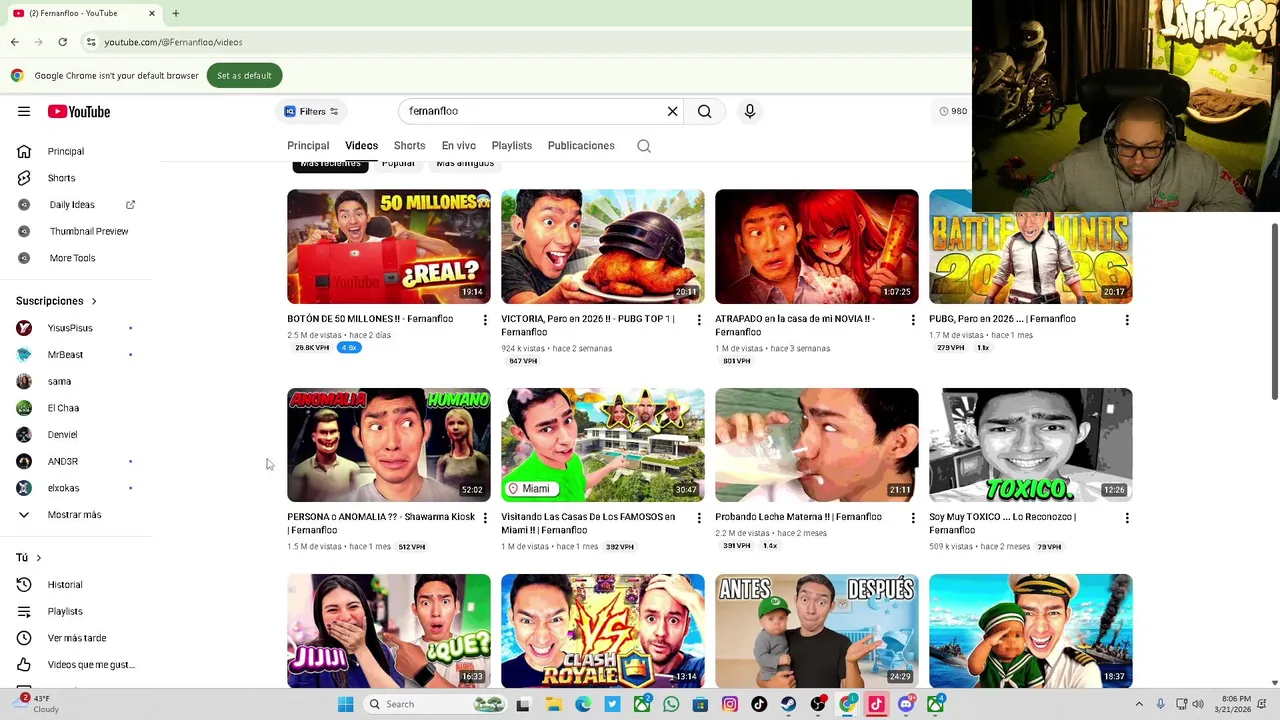This screenshot has height=720, width=1280.
Task: Open Ver más tarde clock icon
Action: 24,638
